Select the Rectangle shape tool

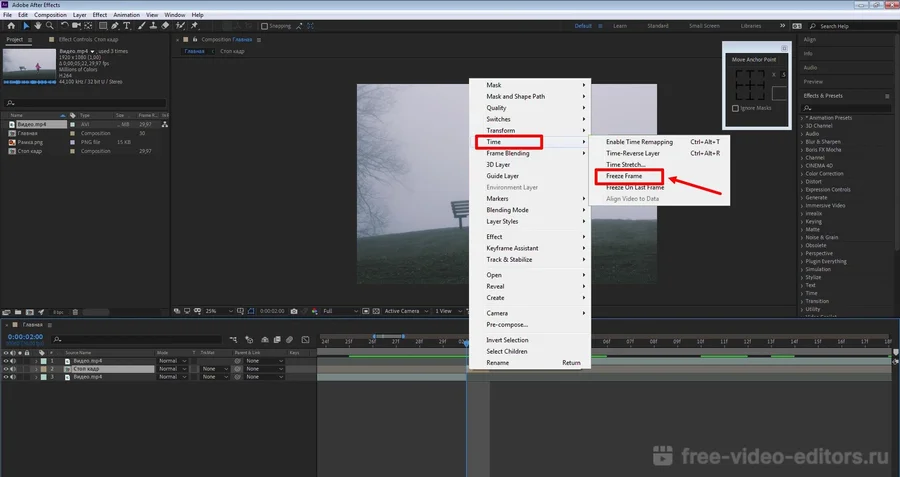coord(103,26)
